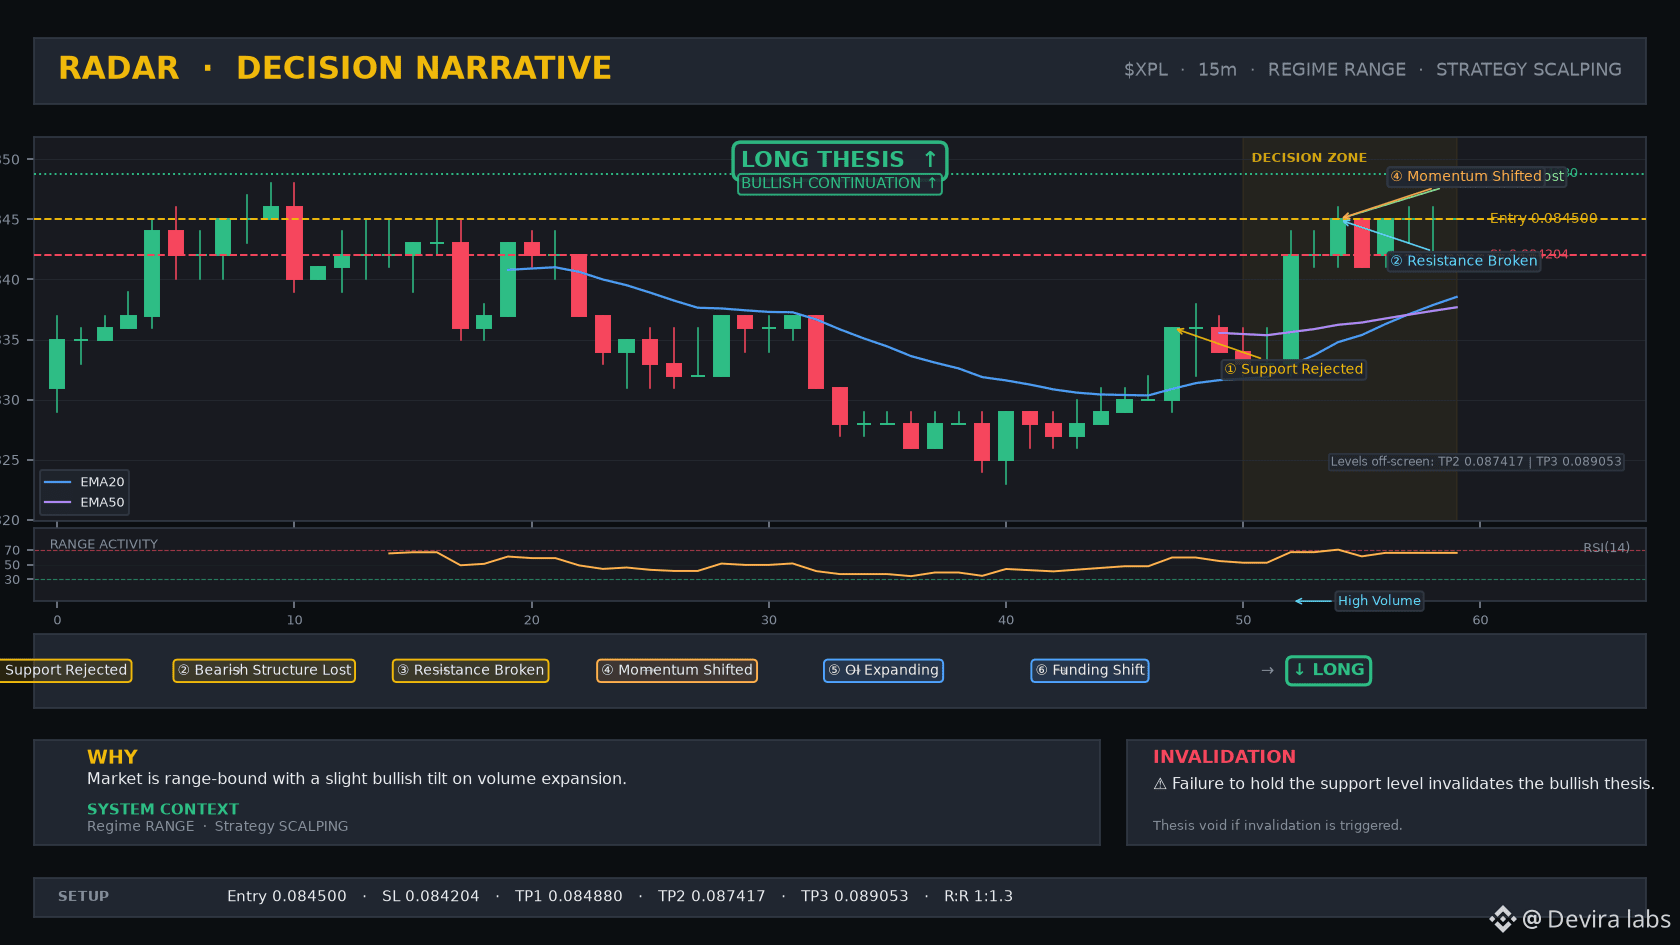This screenshot has height=945, width=1680.
Task: Click the RSI(14) indicator label
Action: (x=1606, y=547)
